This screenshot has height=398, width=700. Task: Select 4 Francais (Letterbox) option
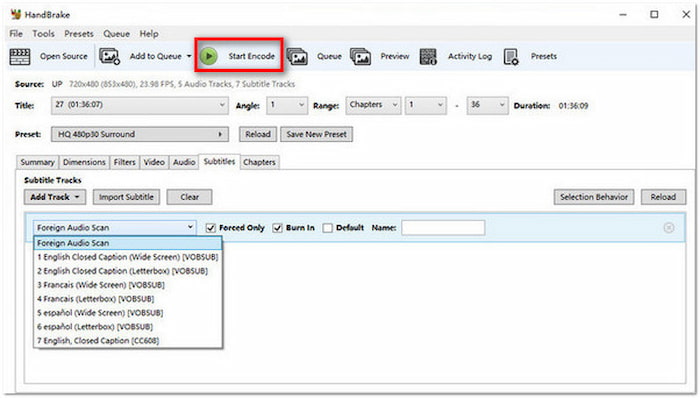pyautogui.click(x=128, y=299)
